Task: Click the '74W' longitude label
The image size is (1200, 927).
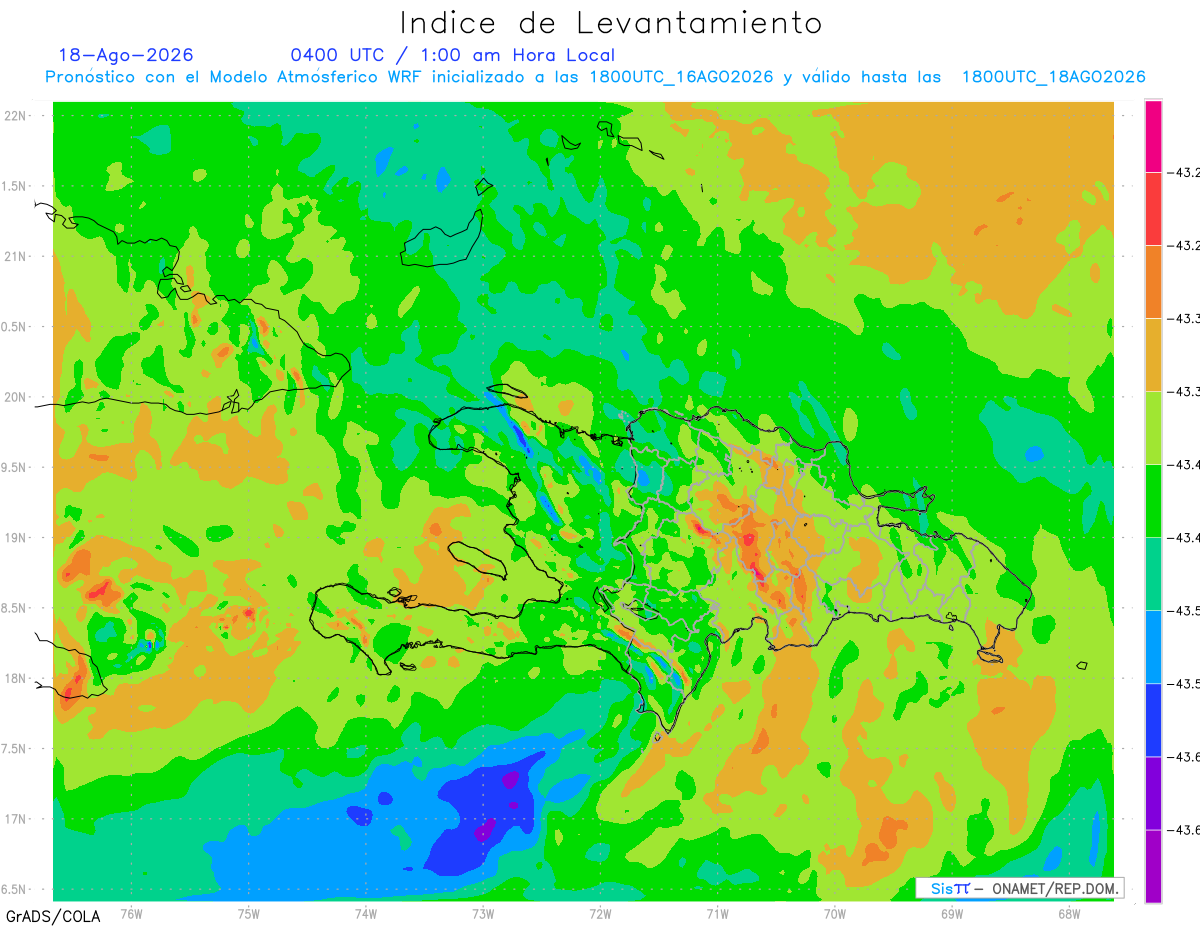Action: coord(366,913)
